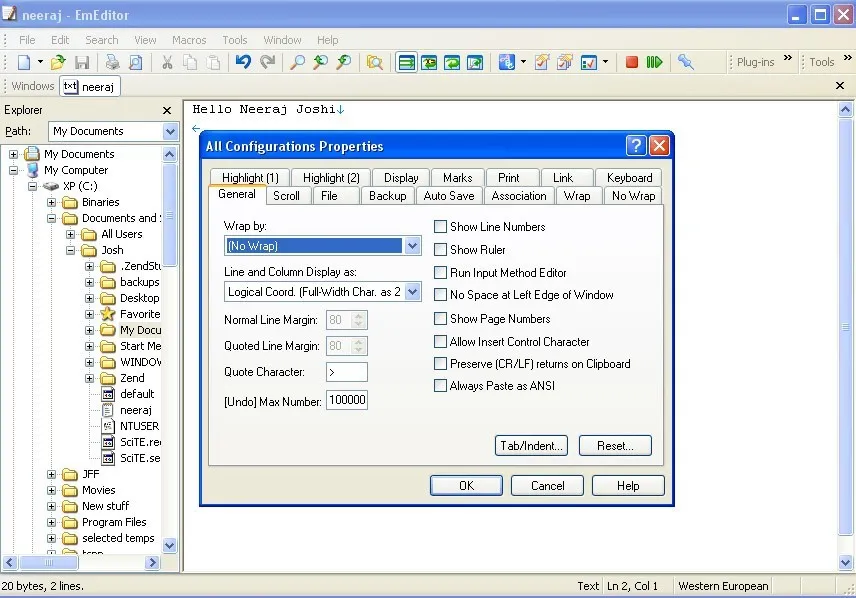Enable Show Page Numbers checkbox
This screenshot has width=856, height=598.
[x=440, y=318]
